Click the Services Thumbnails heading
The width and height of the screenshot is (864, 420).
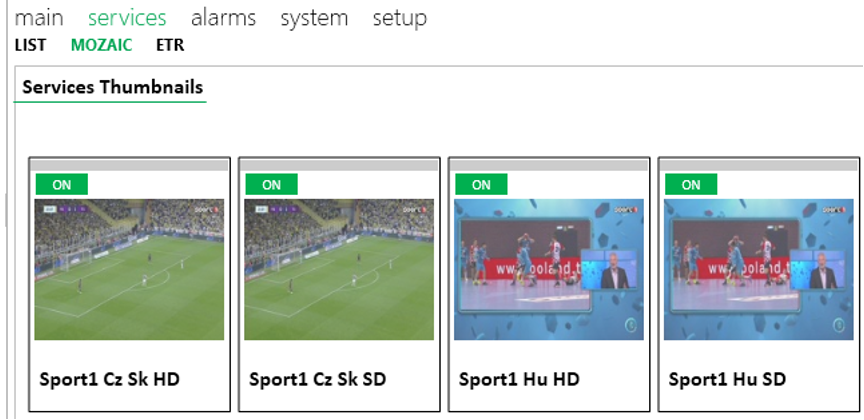pos(112,87)
